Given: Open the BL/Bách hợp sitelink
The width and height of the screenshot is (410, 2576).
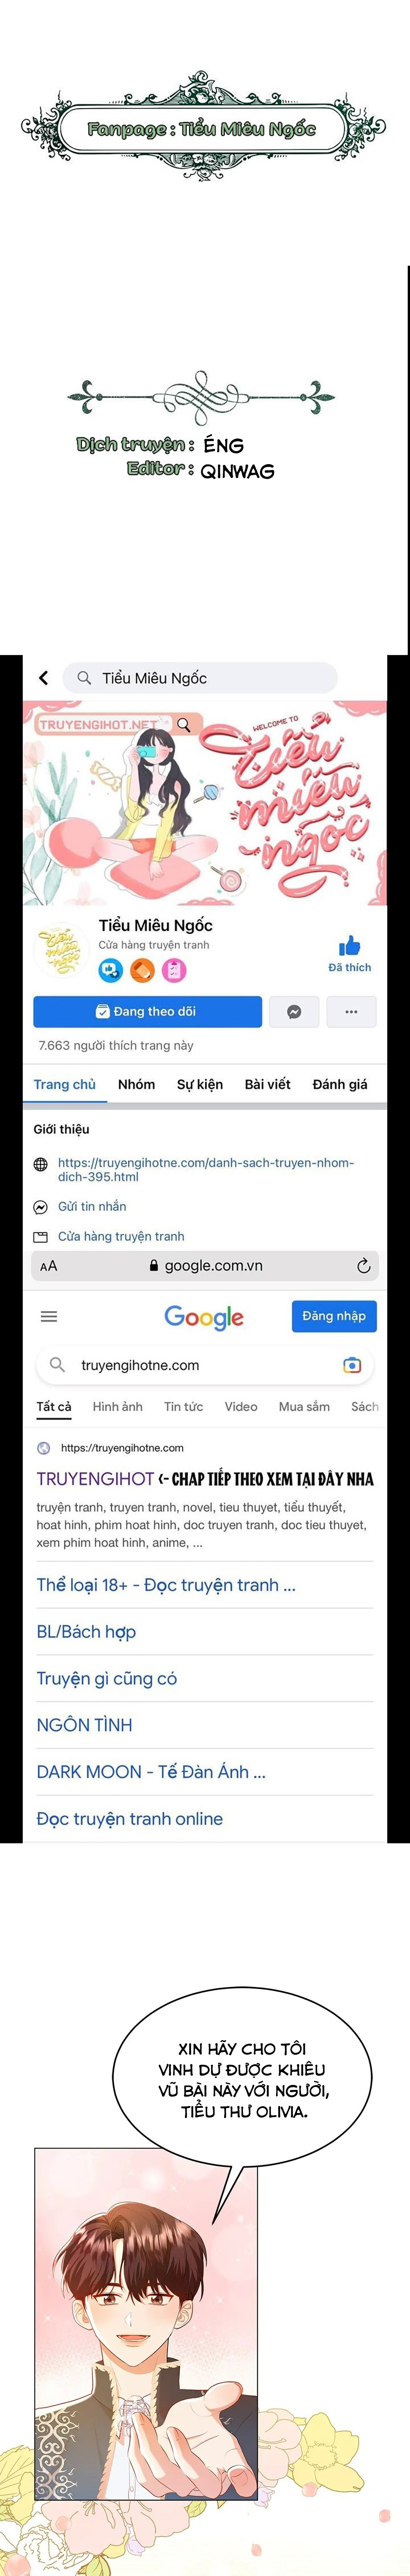Looking at the screenshot, I should (x=86, y=1632).
